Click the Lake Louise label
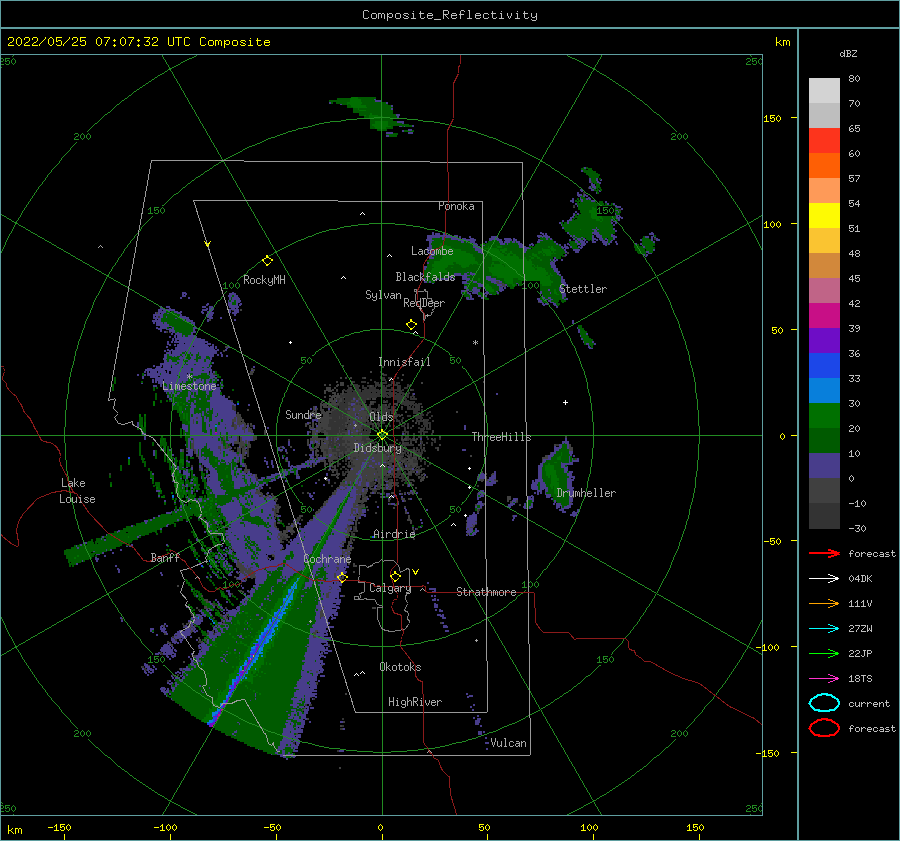Screen dimensions: 900x841 click(x=77, y=491)
